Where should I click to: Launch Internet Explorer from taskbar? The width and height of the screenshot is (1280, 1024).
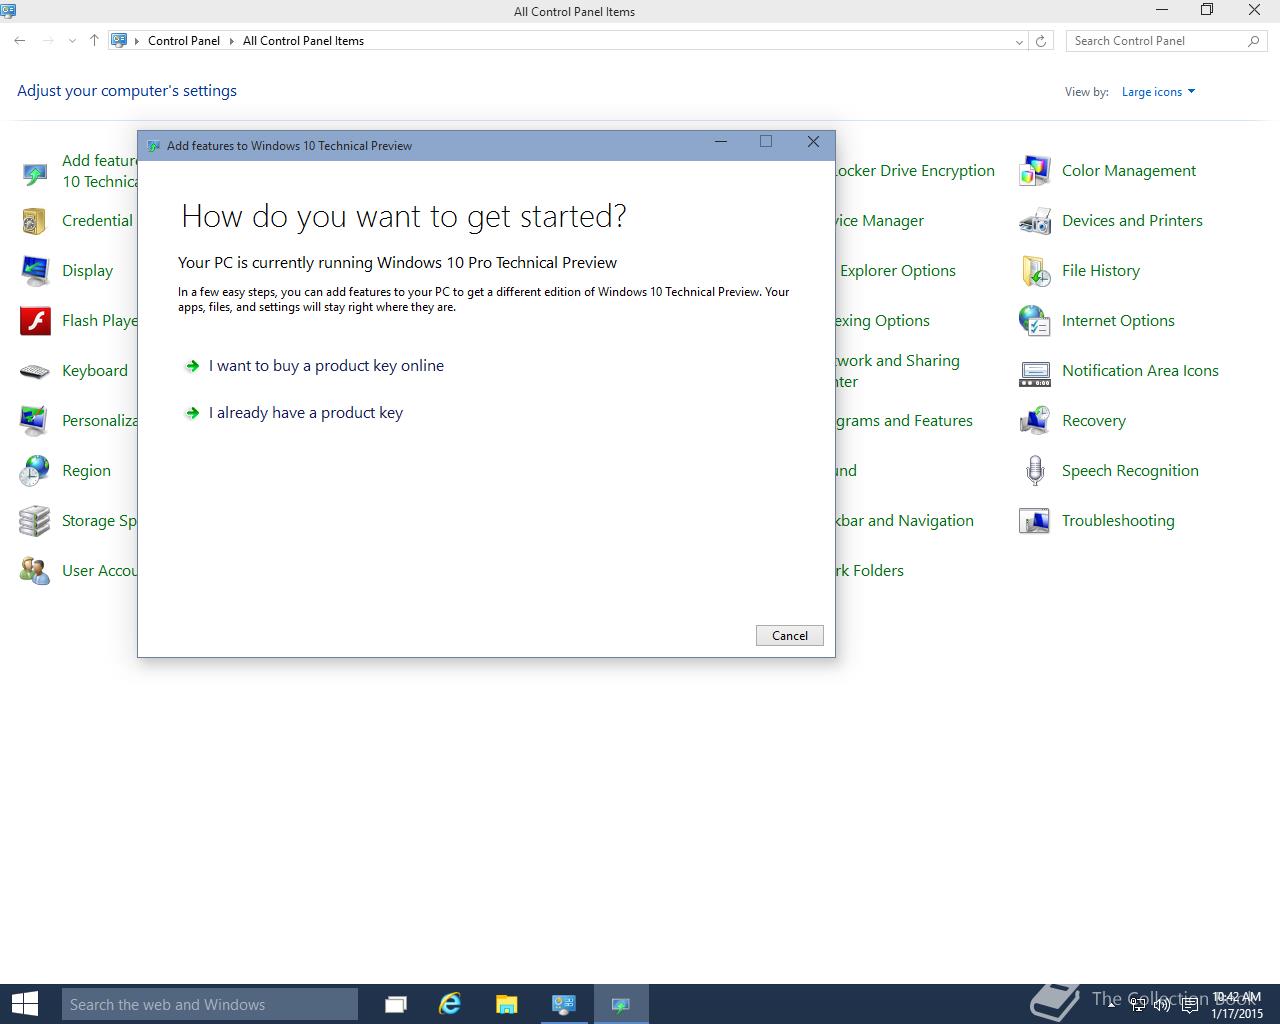pos(450,1004)
